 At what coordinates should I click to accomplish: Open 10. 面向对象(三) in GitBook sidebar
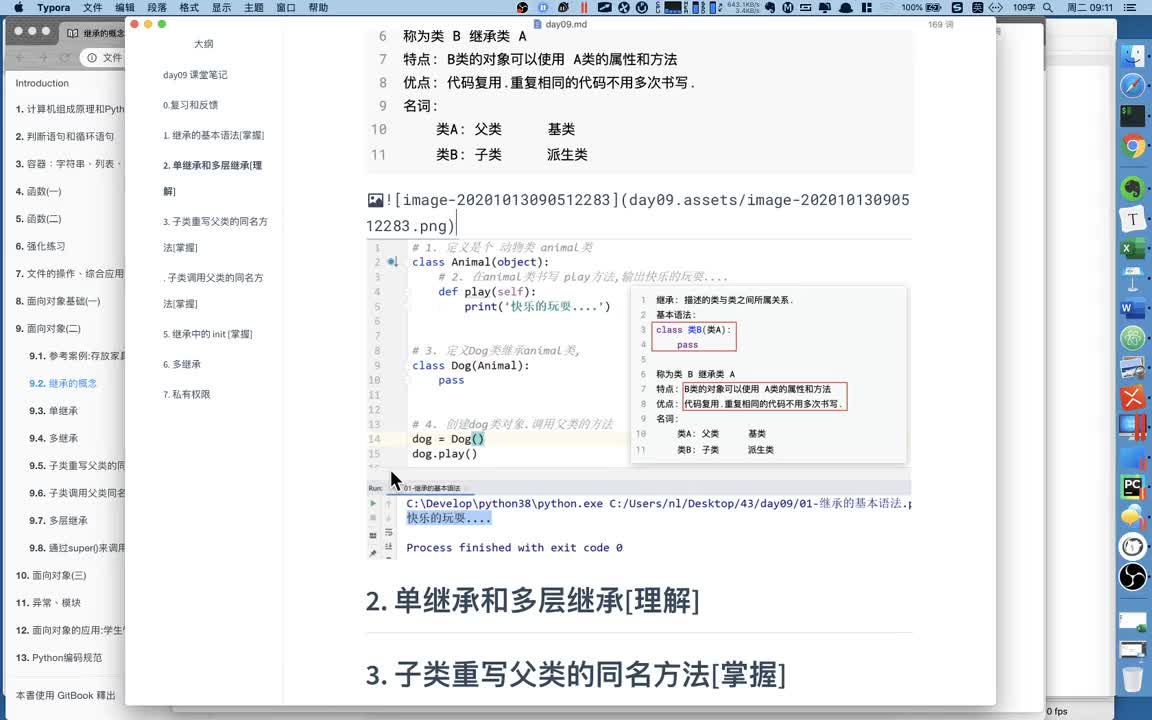(51, 575)
